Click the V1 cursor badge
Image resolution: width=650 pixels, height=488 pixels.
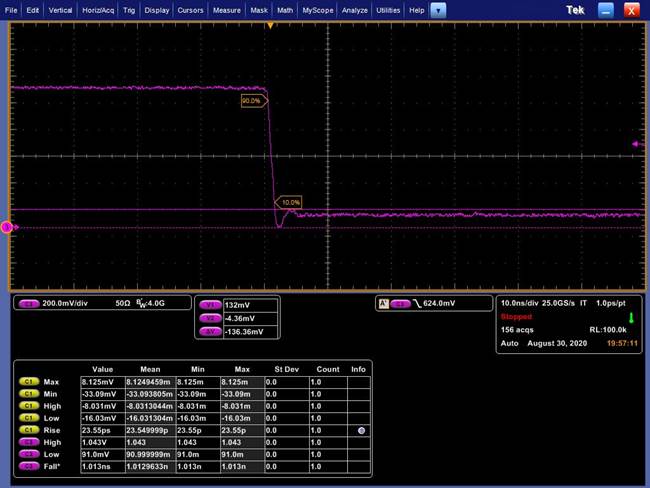coord(210,305)
